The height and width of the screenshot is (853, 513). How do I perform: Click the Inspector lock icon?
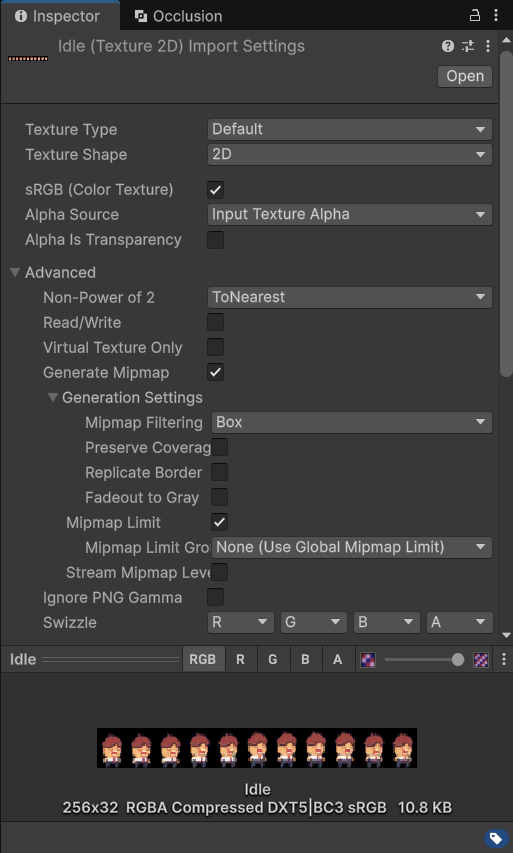[474, 16]
